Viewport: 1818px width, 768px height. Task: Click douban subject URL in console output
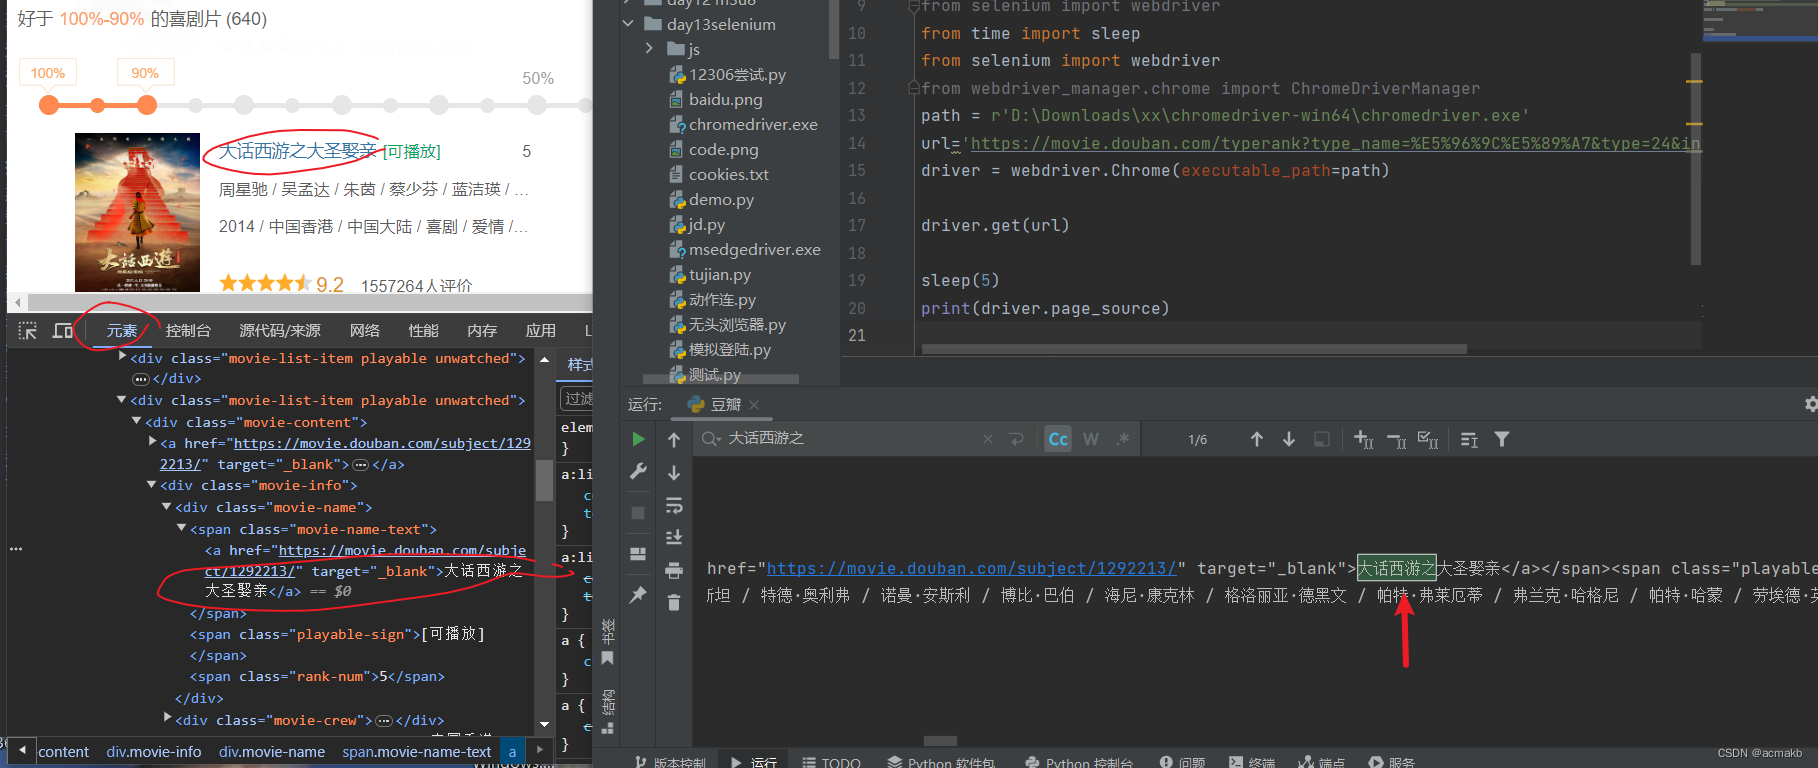click(971, 568)
